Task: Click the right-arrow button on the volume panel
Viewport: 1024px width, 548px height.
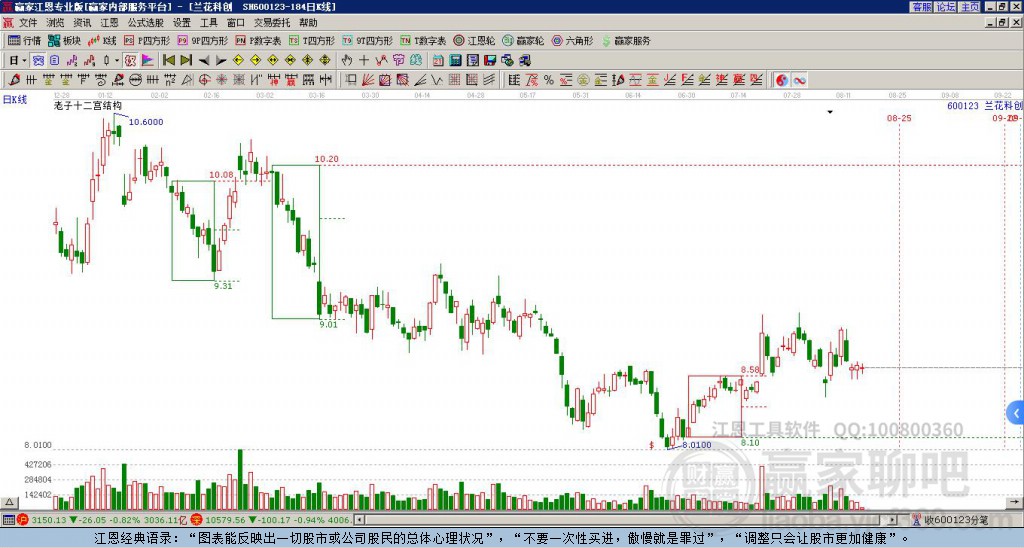Action: click(x=1015, y=502)
